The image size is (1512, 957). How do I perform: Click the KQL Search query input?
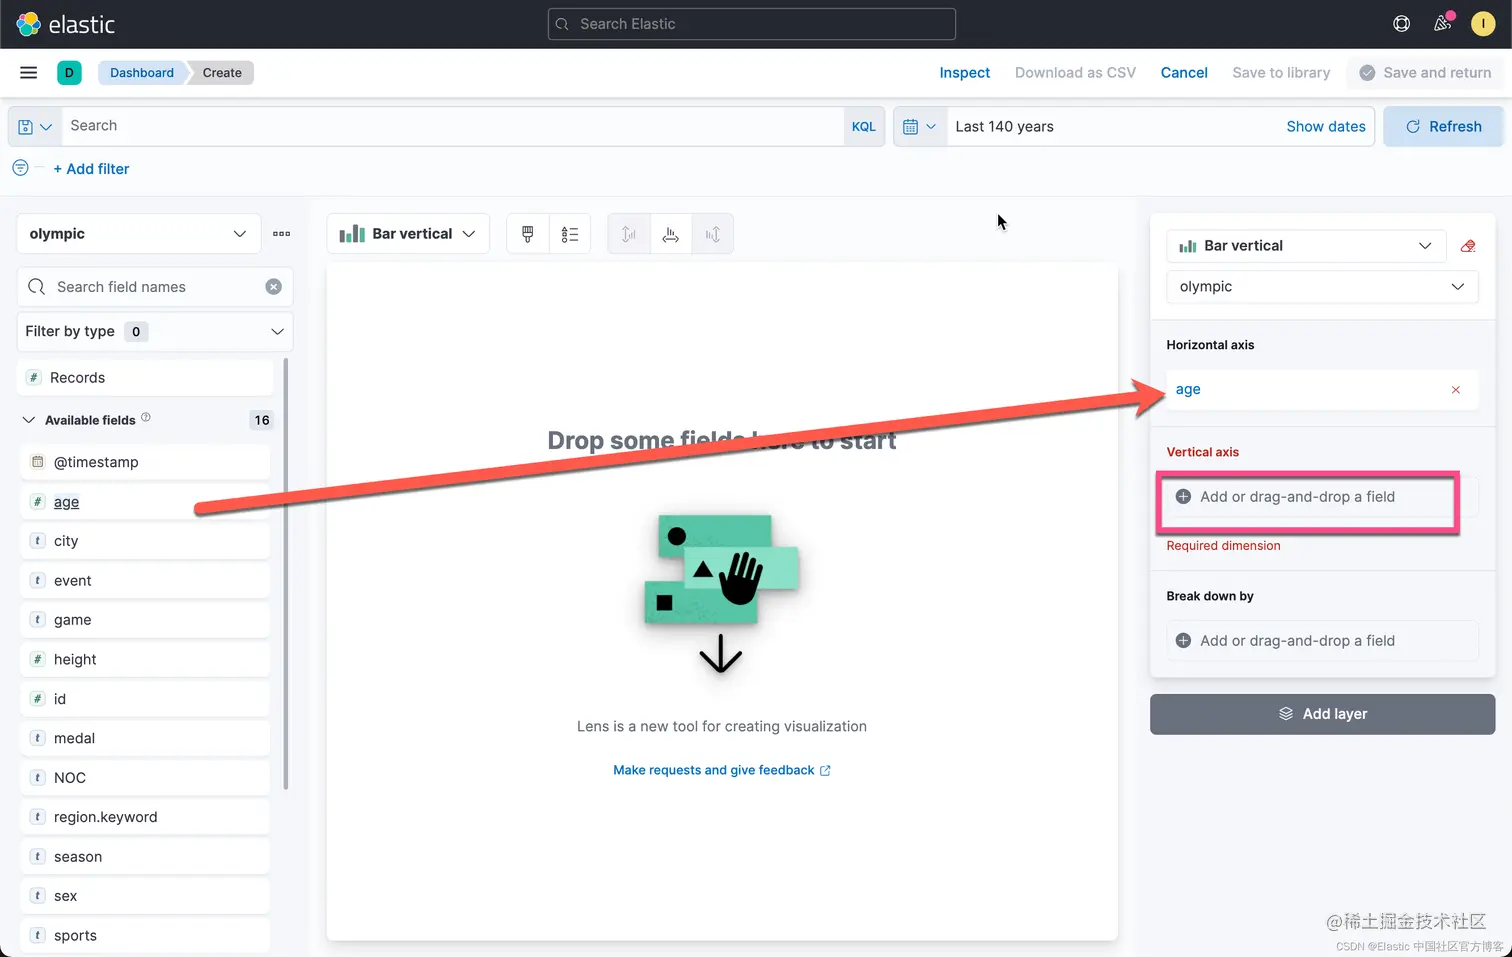453,127
